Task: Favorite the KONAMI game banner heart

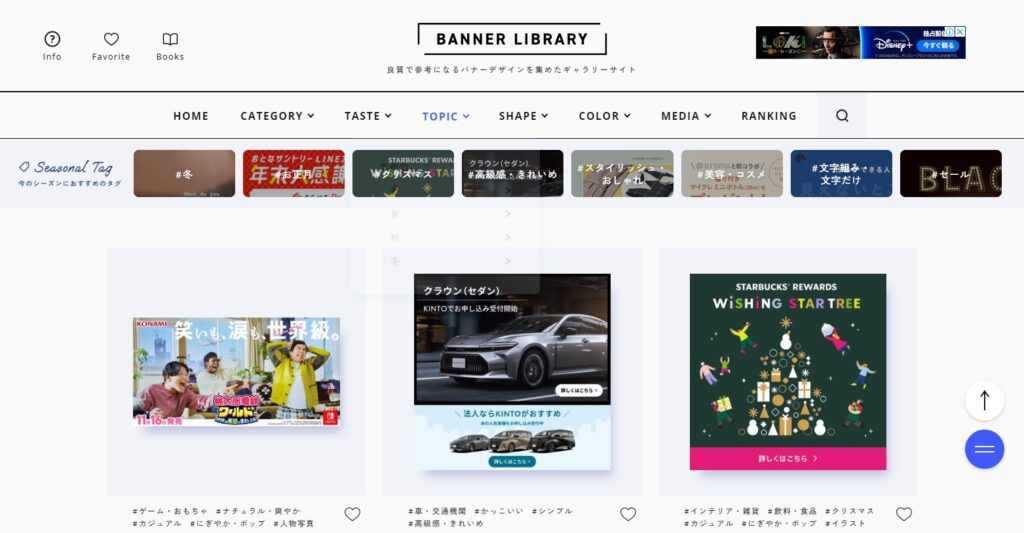Action: pos(352,514)
